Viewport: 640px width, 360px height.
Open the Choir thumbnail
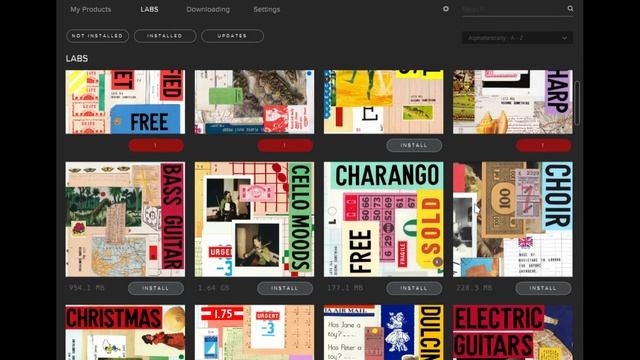point(513,219)
